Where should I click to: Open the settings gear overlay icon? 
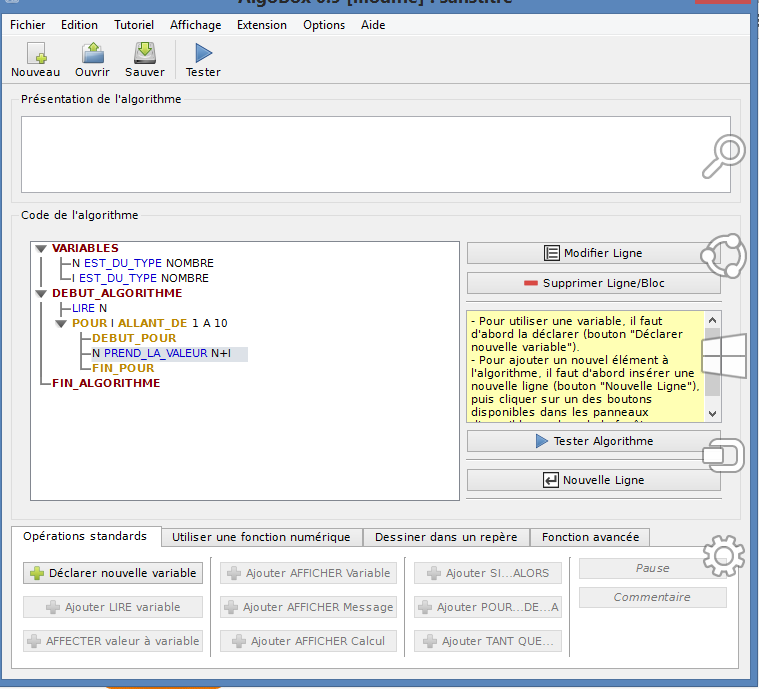tap(722, 554)
